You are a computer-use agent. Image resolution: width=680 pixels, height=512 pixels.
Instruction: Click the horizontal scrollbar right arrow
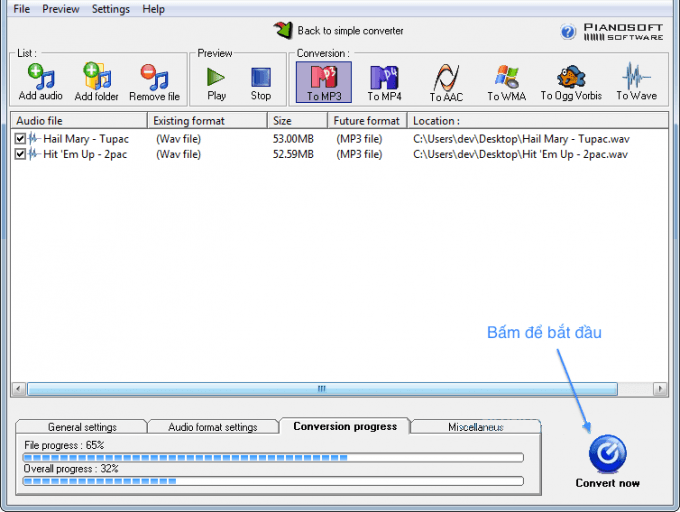click(x=660, y=388)
